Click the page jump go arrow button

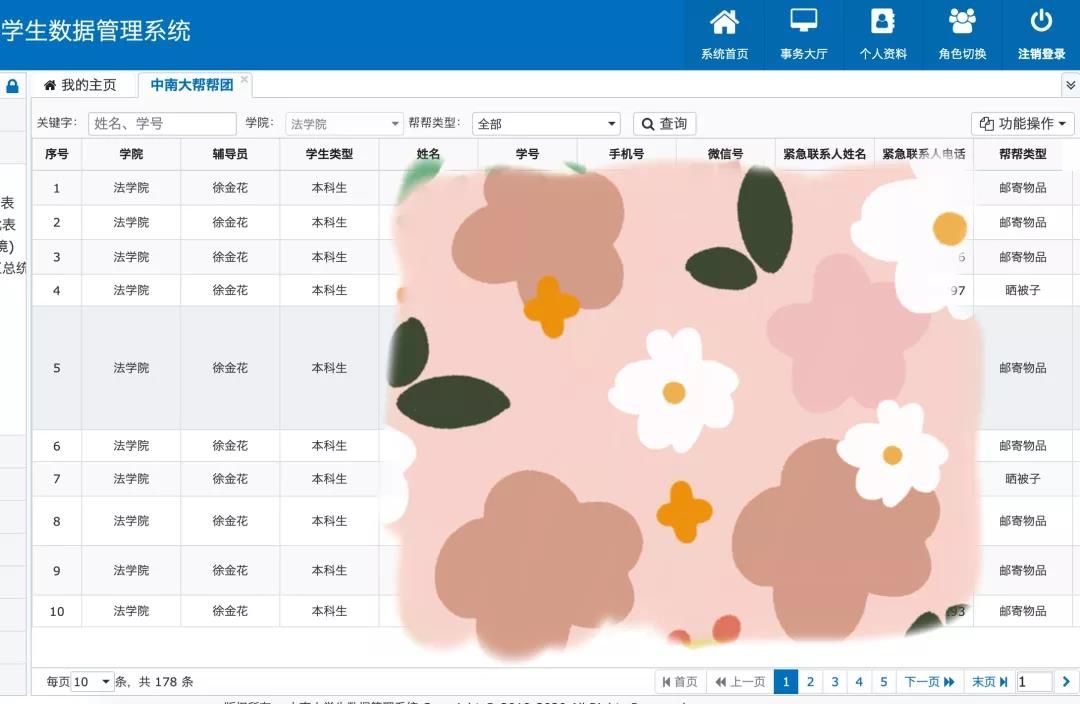point(1066,682)
